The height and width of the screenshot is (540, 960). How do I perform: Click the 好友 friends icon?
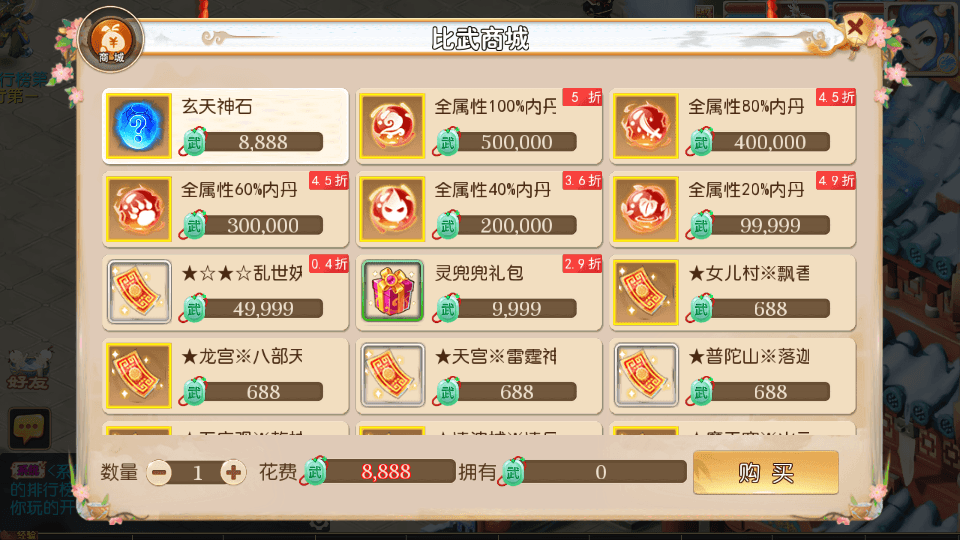point(28,369)
